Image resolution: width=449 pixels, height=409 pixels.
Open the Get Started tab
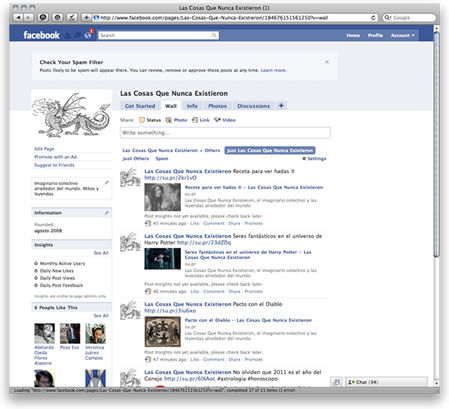pyautogui.click(x=140, y=106)
